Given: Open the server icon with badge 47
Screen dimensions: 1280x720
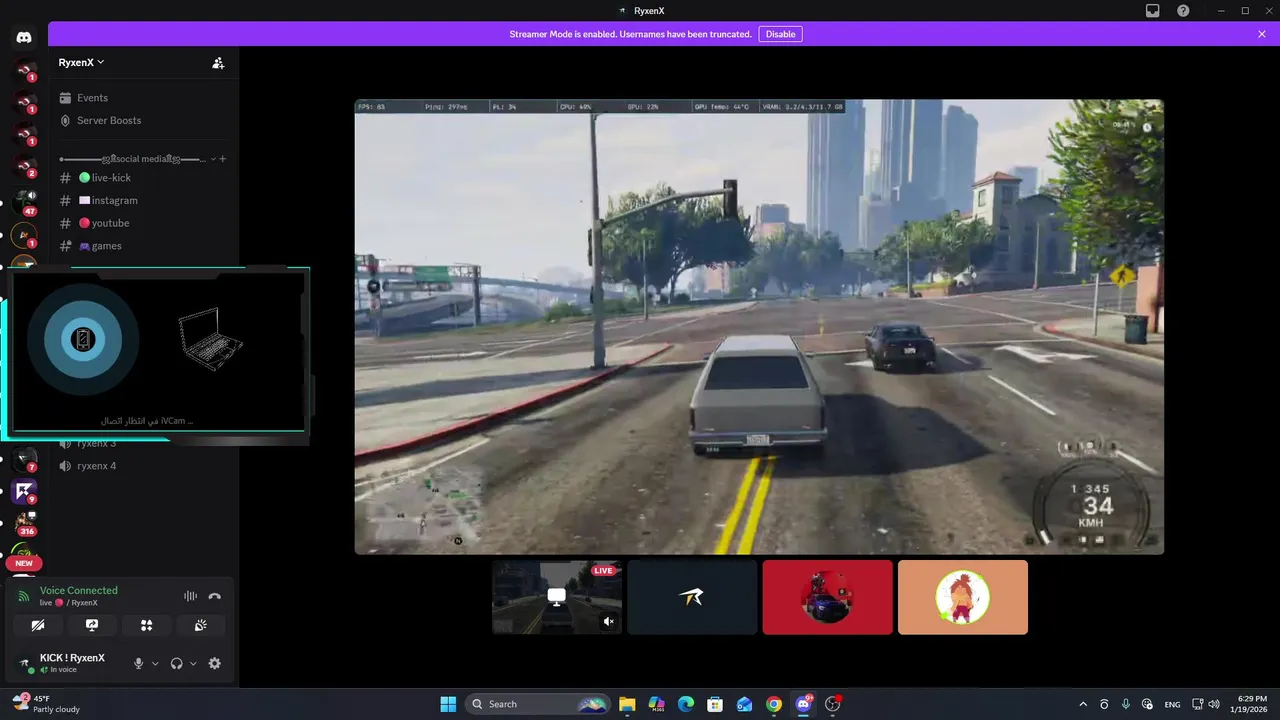Looking at the screenshot, I should coord(24,201).
